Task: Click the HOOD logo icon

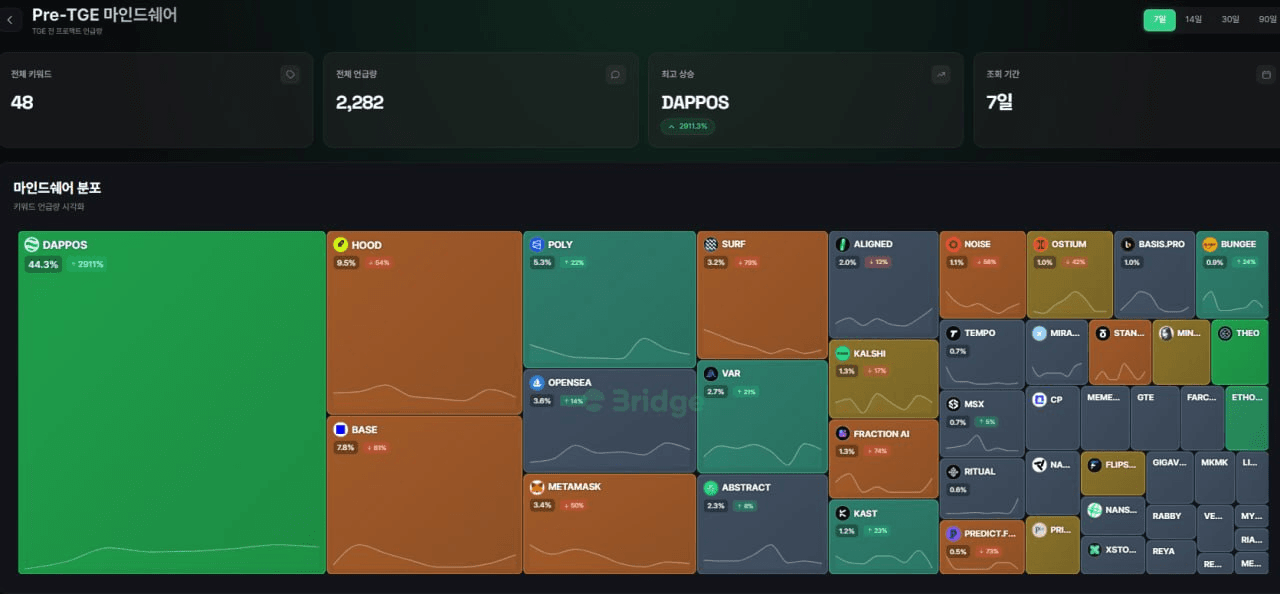Action: pos(340,245)
